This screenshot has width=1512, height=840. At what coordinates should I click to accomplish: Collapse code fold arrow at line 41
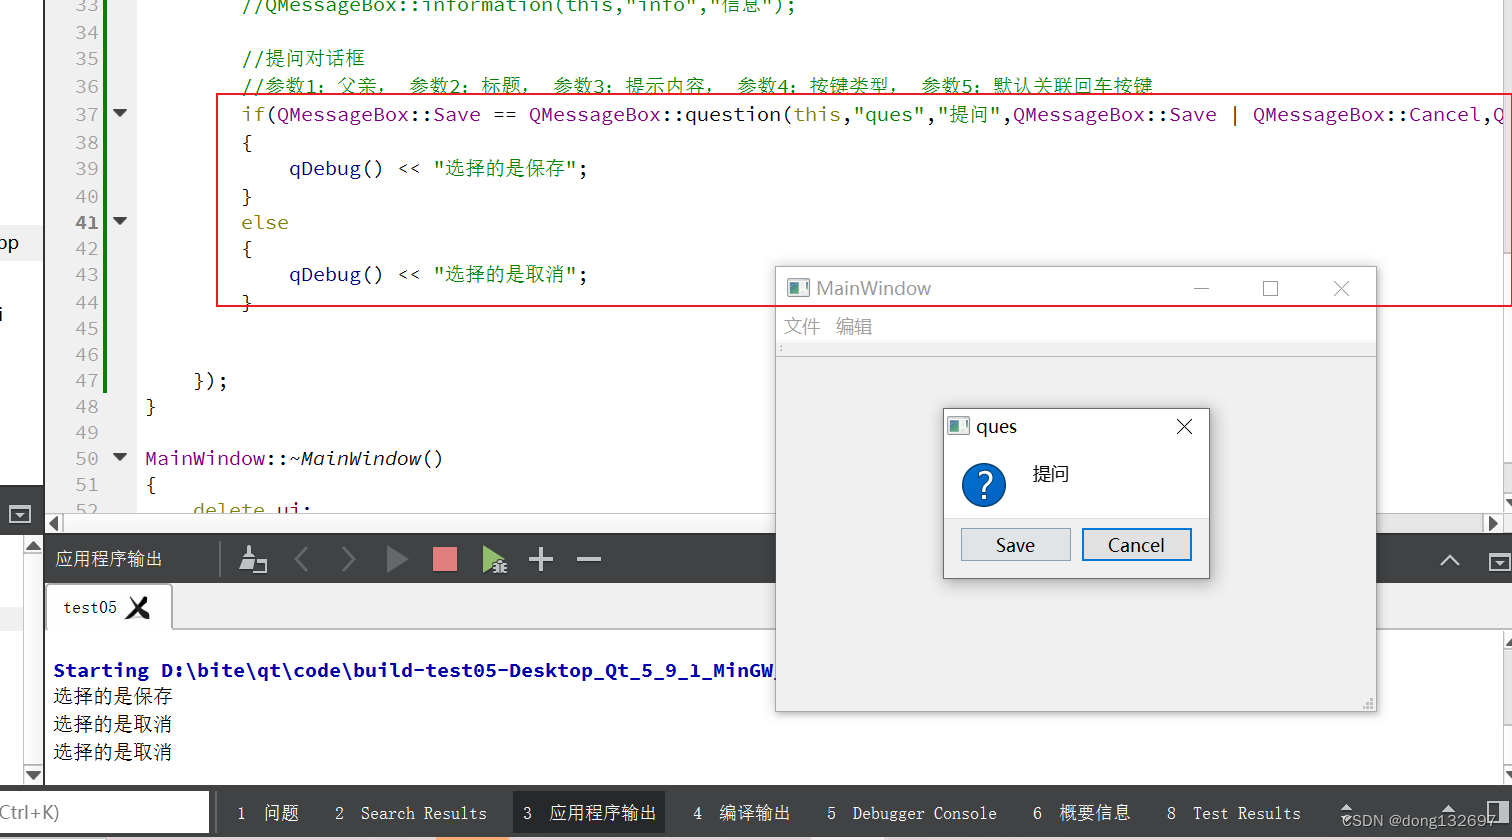[120, 221]
